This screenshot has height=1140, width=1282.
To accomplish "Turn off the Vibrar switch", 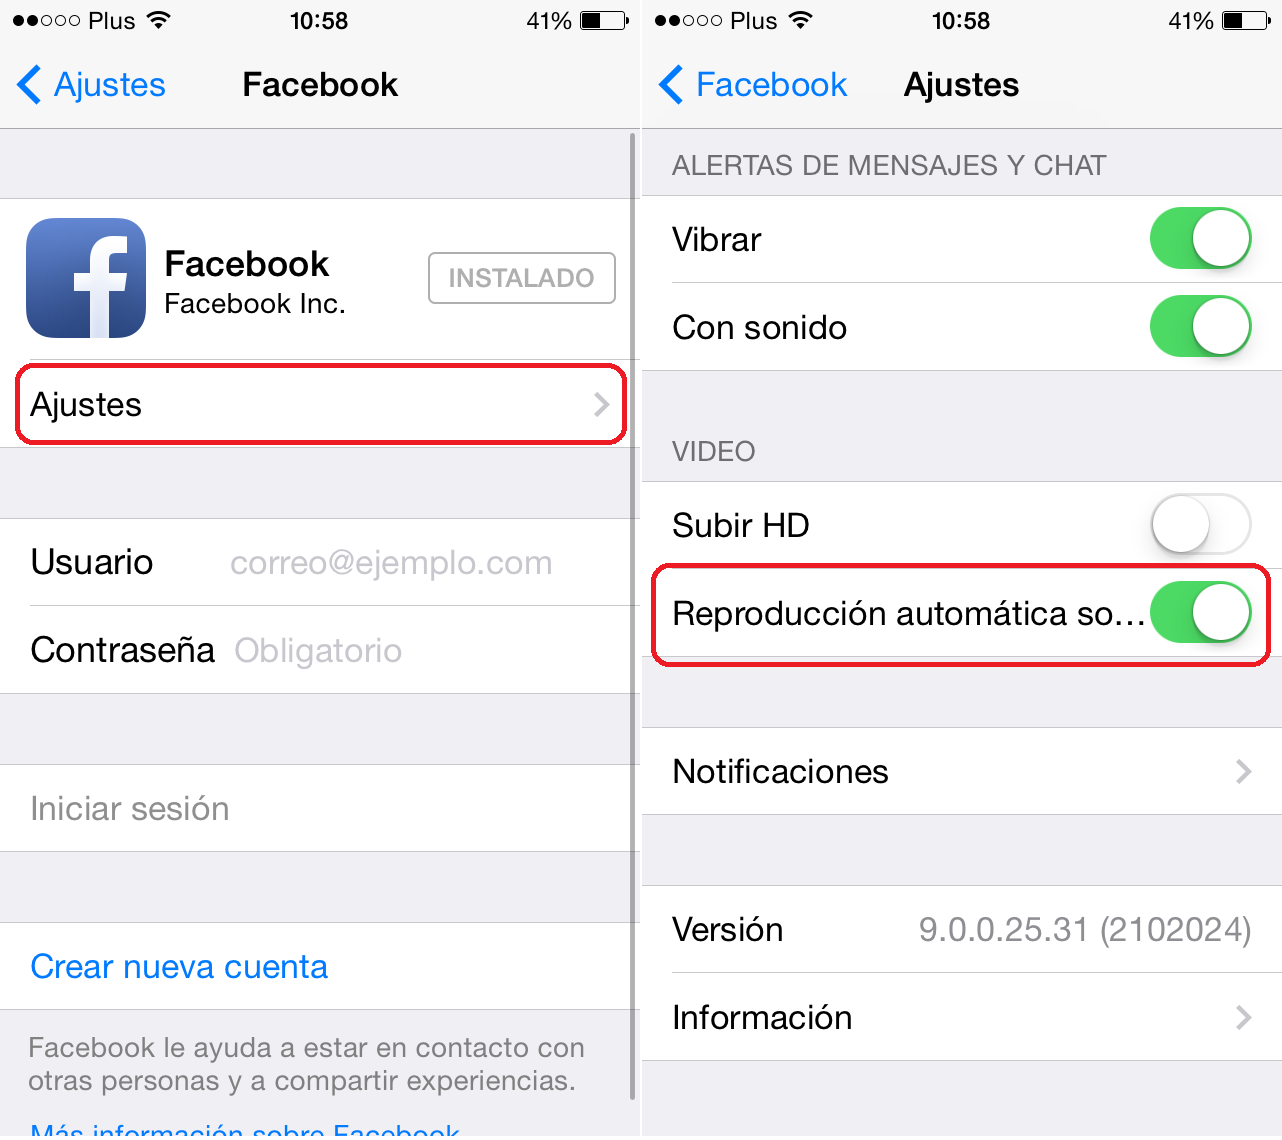I will (1200, 239).
